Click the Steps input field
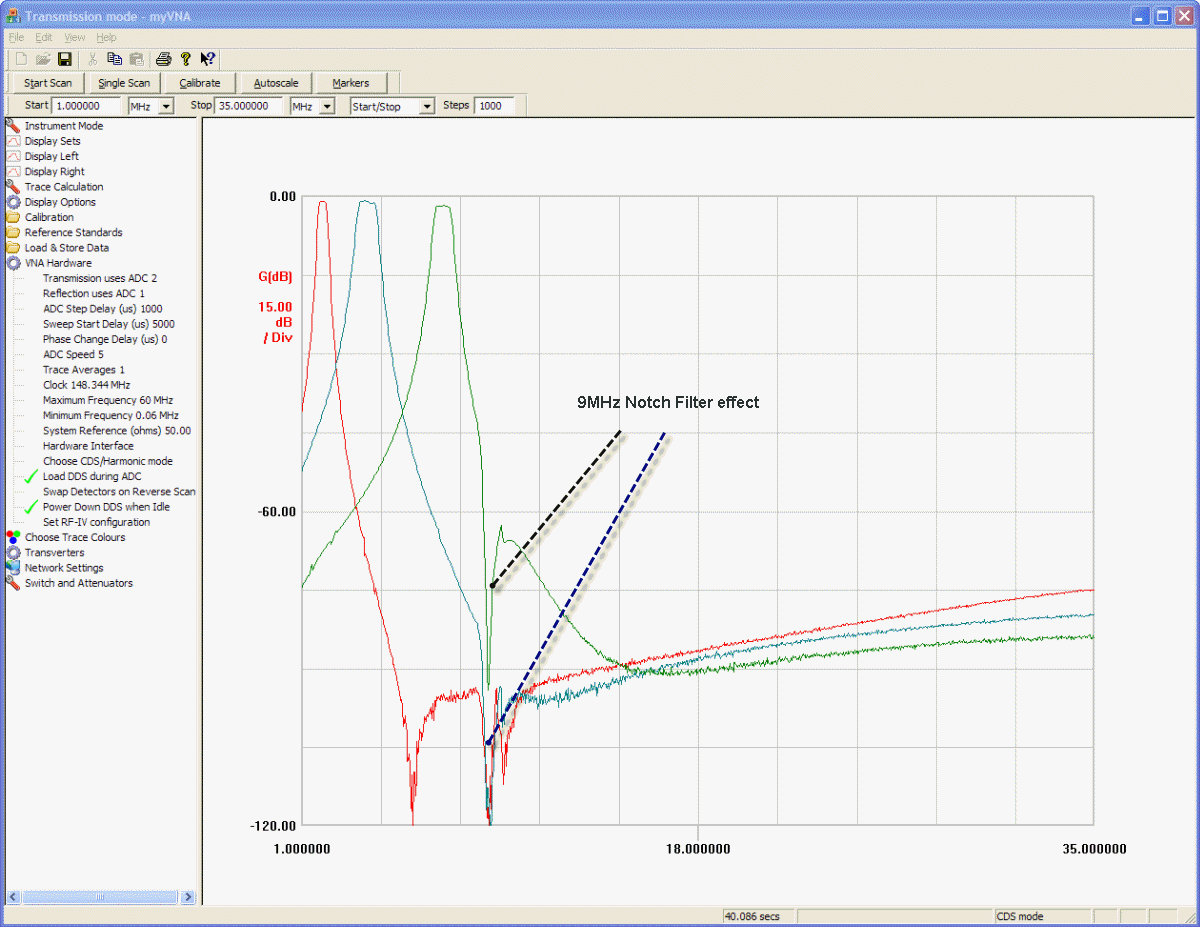 (494, 106)
